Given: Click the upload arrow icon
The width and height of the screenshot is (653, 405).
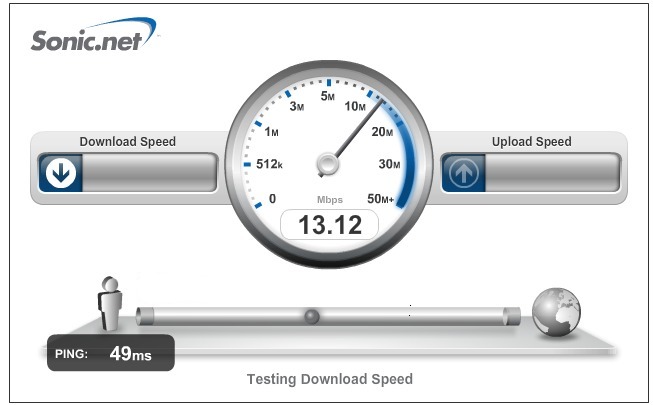Looking at the screenshot, I should coord(464,173).
